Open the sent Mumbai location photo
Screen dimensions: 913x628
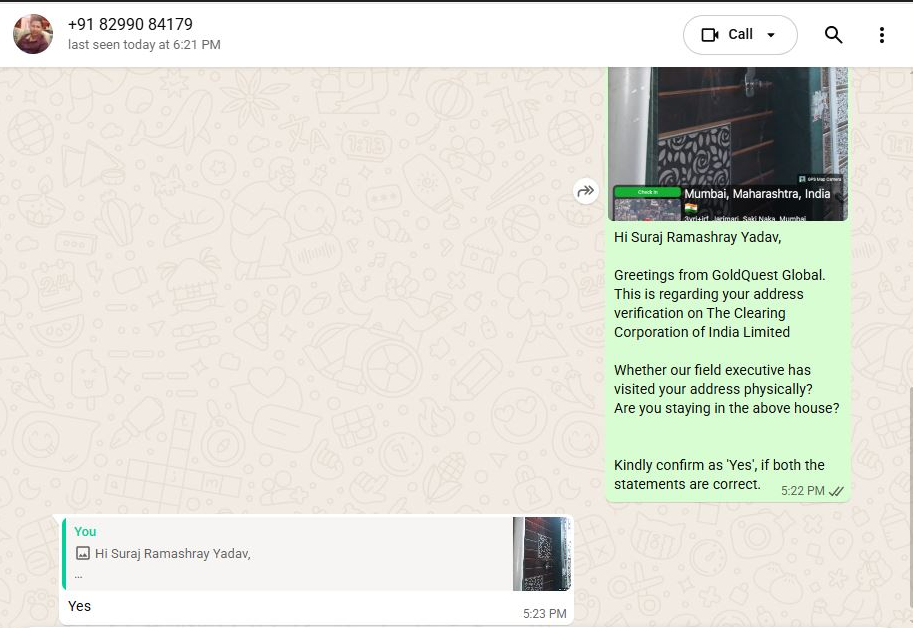728,144
